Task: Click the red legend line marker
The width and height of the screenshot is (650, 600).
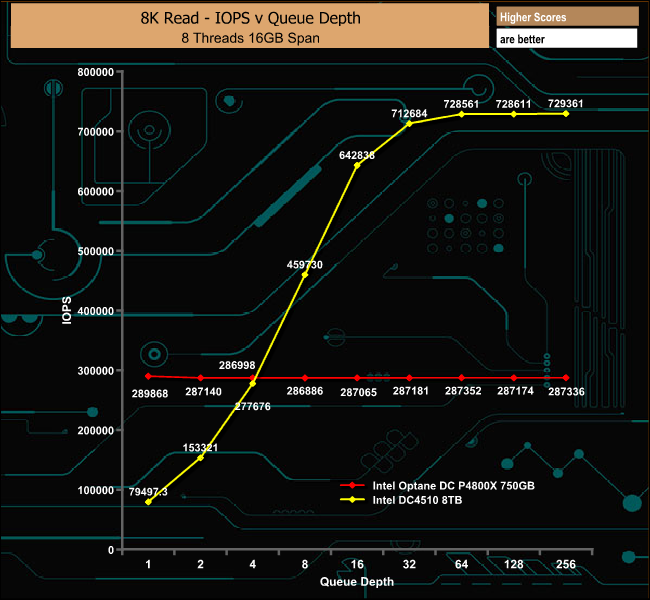Action: coord(352,485)
